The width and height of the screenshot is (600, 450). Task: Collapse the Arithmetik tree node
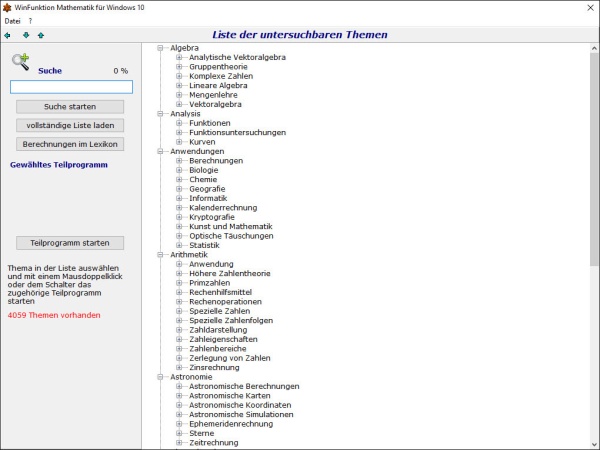pos(160,254)
